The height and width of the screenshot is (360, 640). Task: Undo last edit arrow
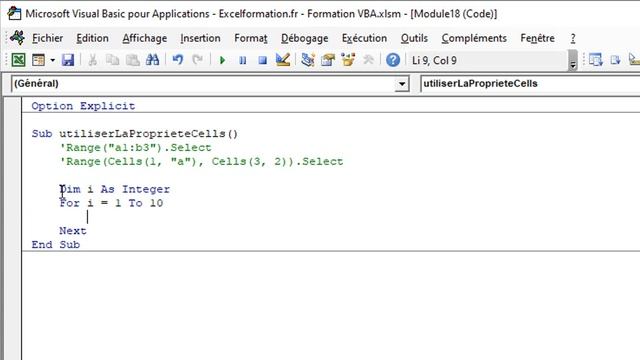tap(178, 60)
